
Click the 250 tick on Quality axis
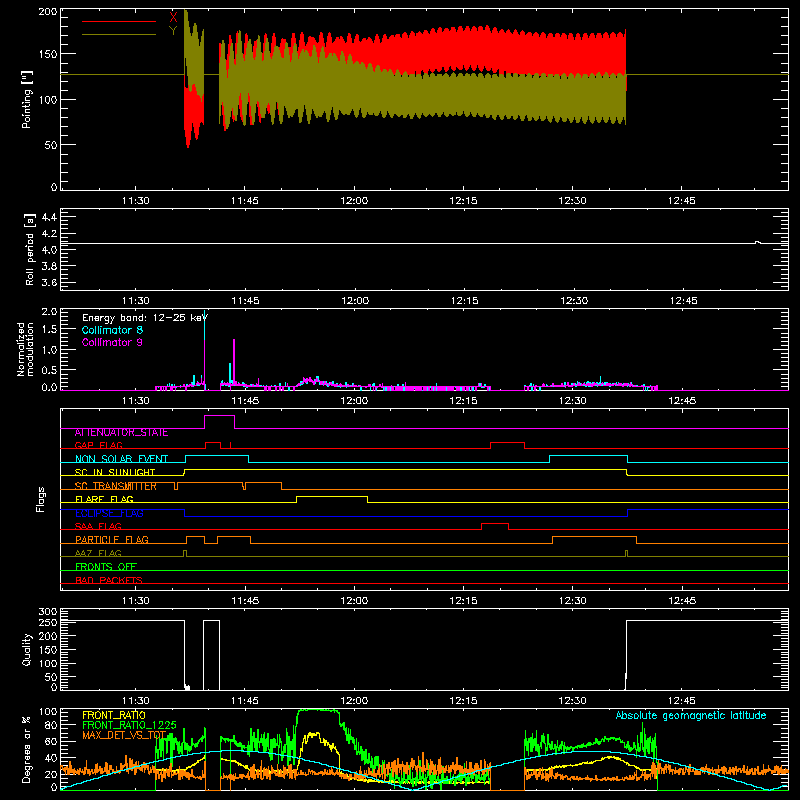coord(48,623)
